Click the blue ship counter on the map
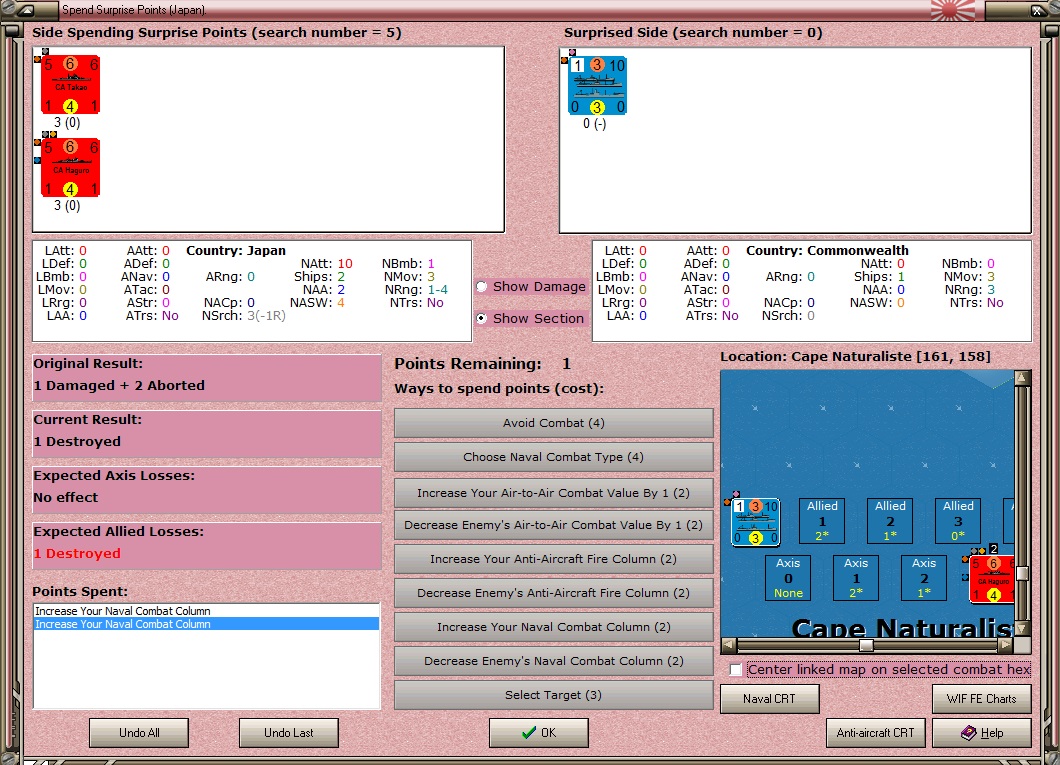The width and height of the screenshot is (1060, 765). click(x=756, y=522)
